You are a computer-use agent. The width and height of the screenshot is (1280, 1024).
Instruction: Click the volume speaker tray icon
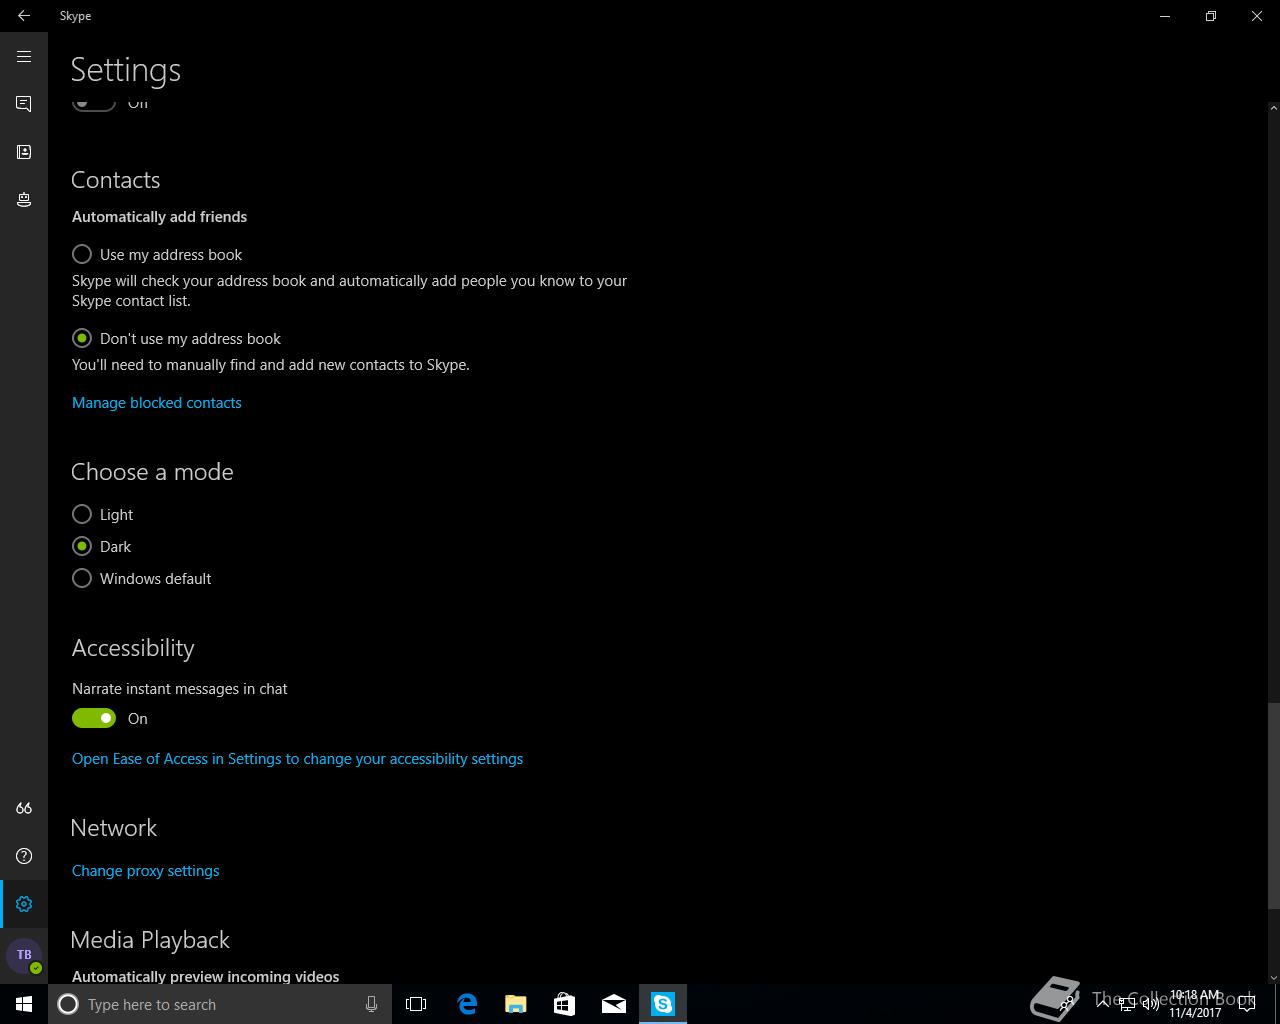pyautogui.click(x=1151, y=1004)
